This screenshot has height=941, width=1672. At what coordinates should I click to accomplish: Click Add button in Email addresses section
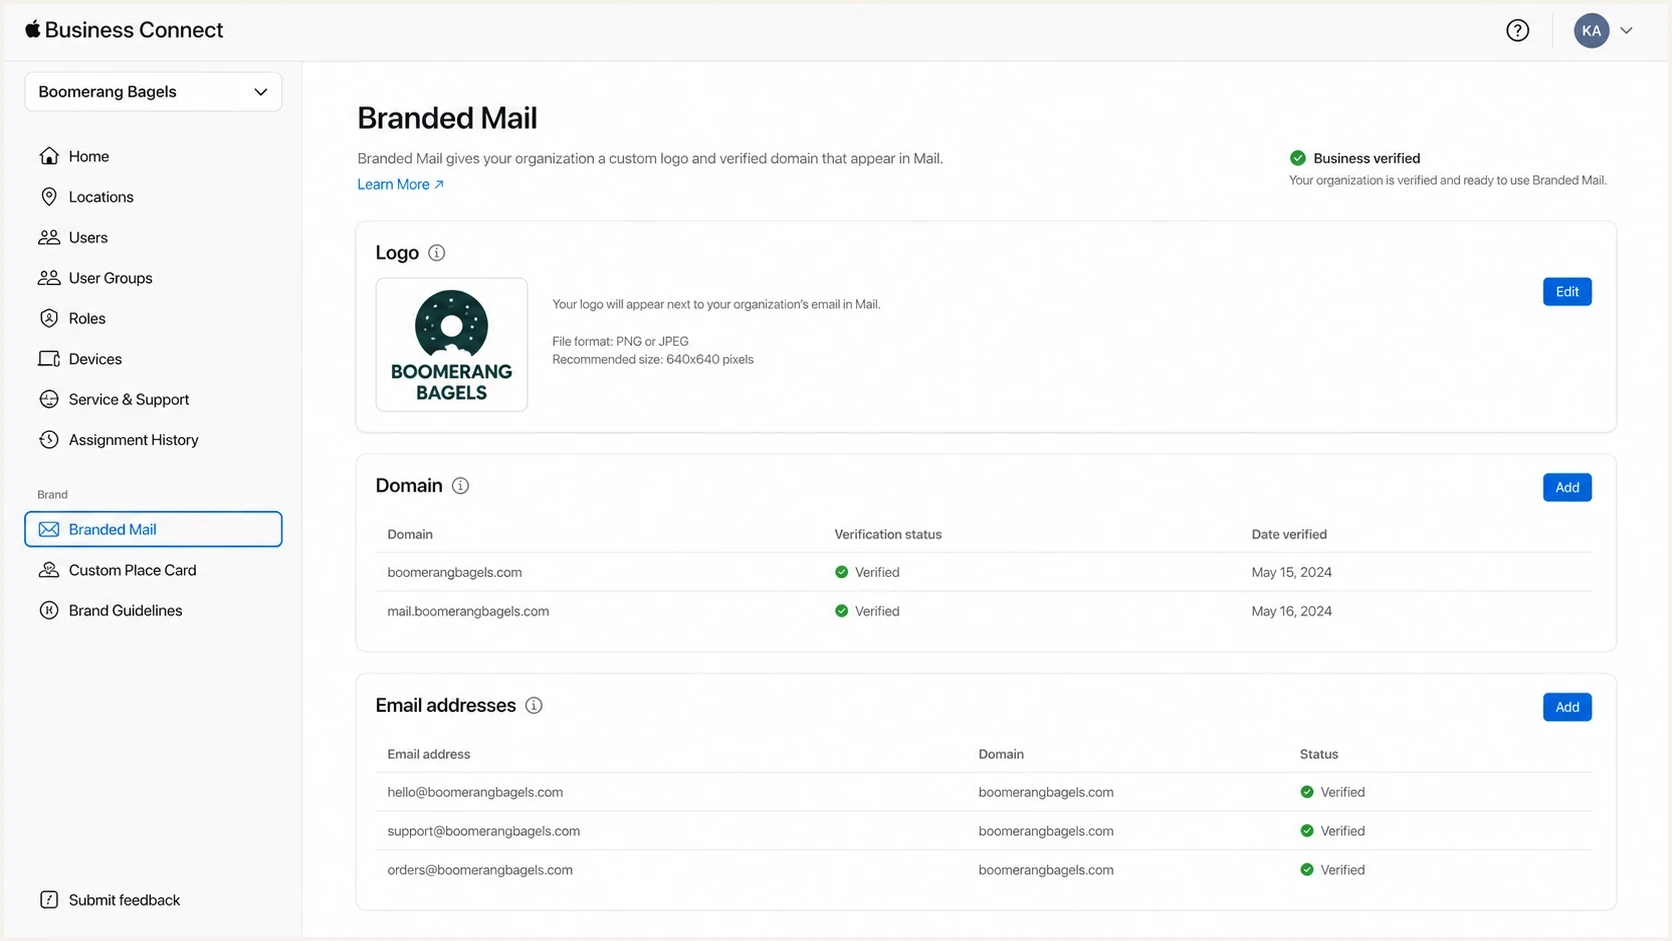(1567, 707)
